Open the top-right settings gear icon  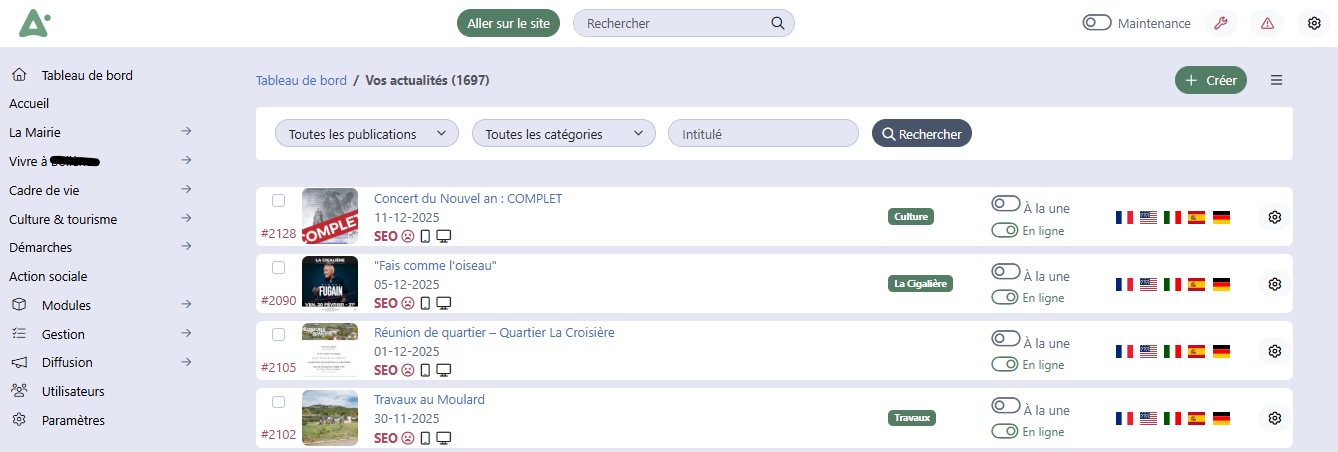click(x=1315, y=23)
